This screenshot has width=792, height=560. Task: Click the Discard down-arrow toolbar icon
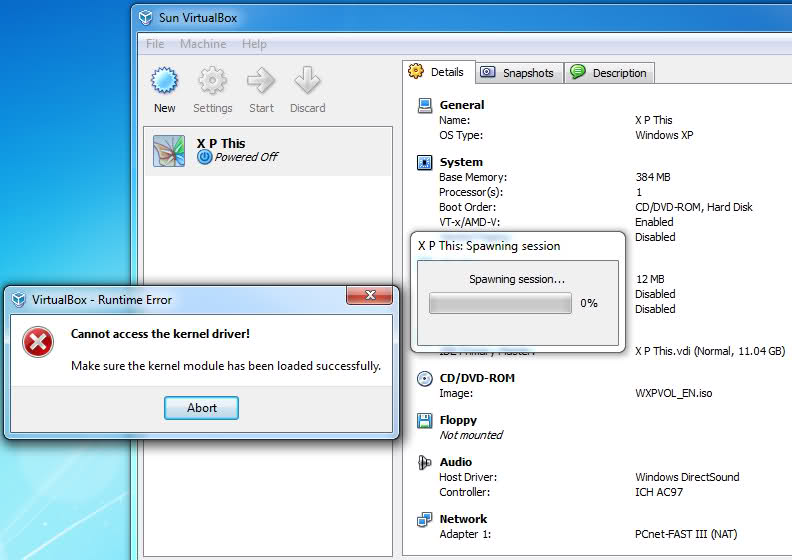(307, 81)
